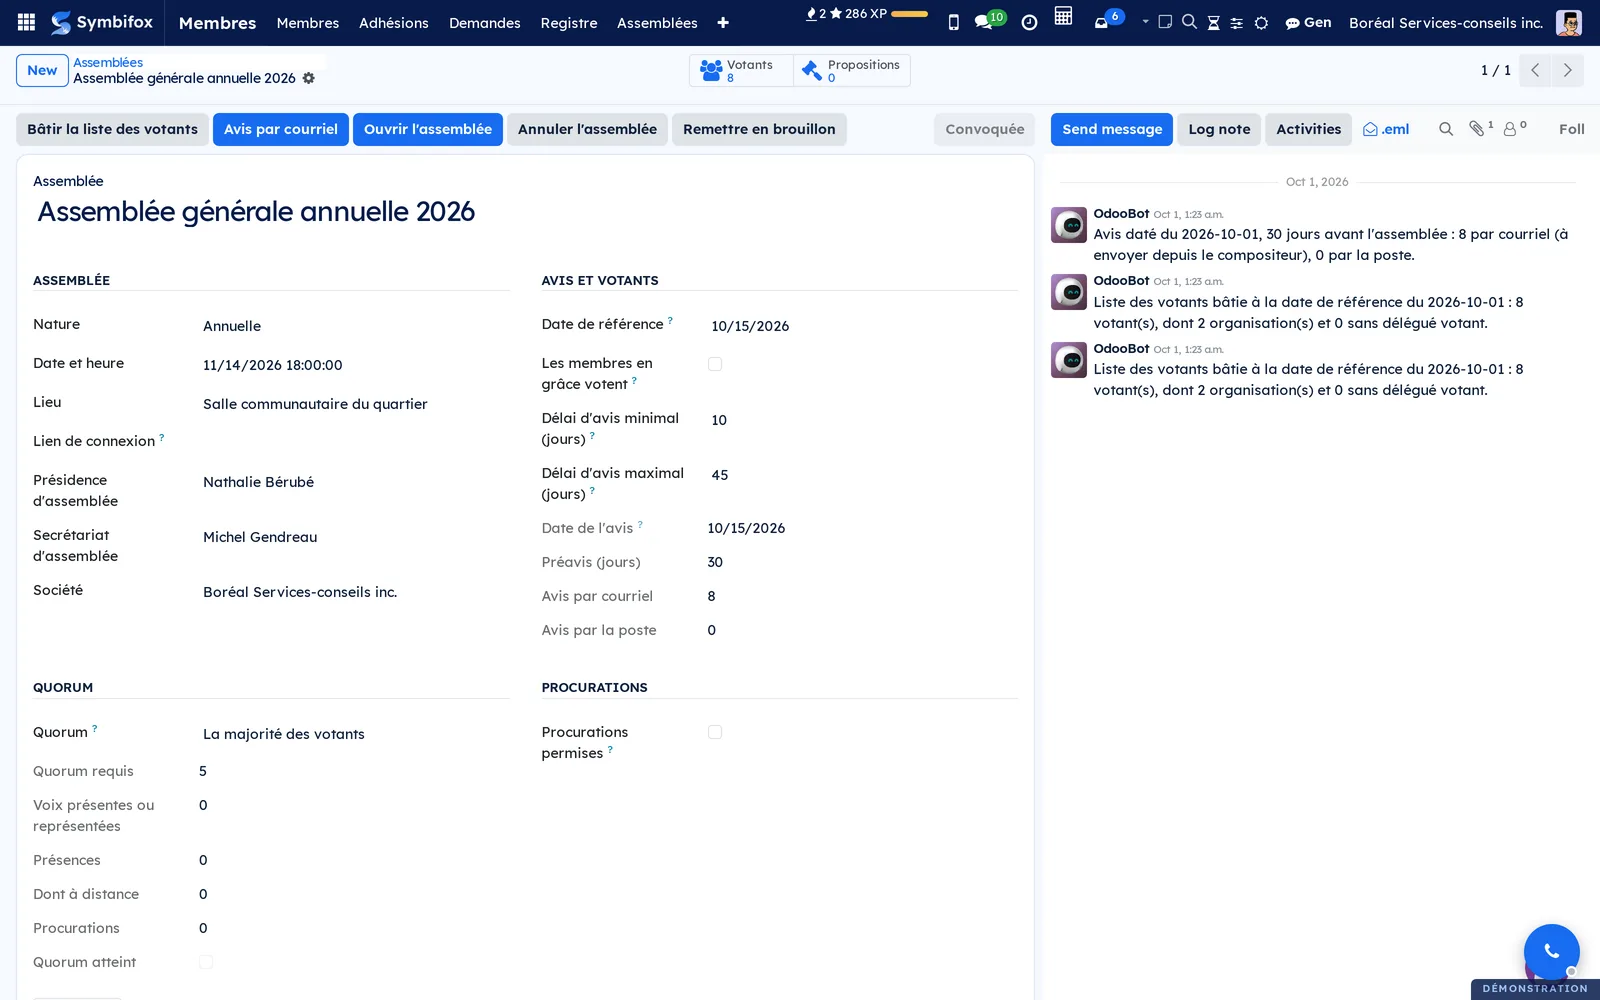
Task: Toggle 'Les membres en grâce votent' checkbox
Action: pos(715,364)
